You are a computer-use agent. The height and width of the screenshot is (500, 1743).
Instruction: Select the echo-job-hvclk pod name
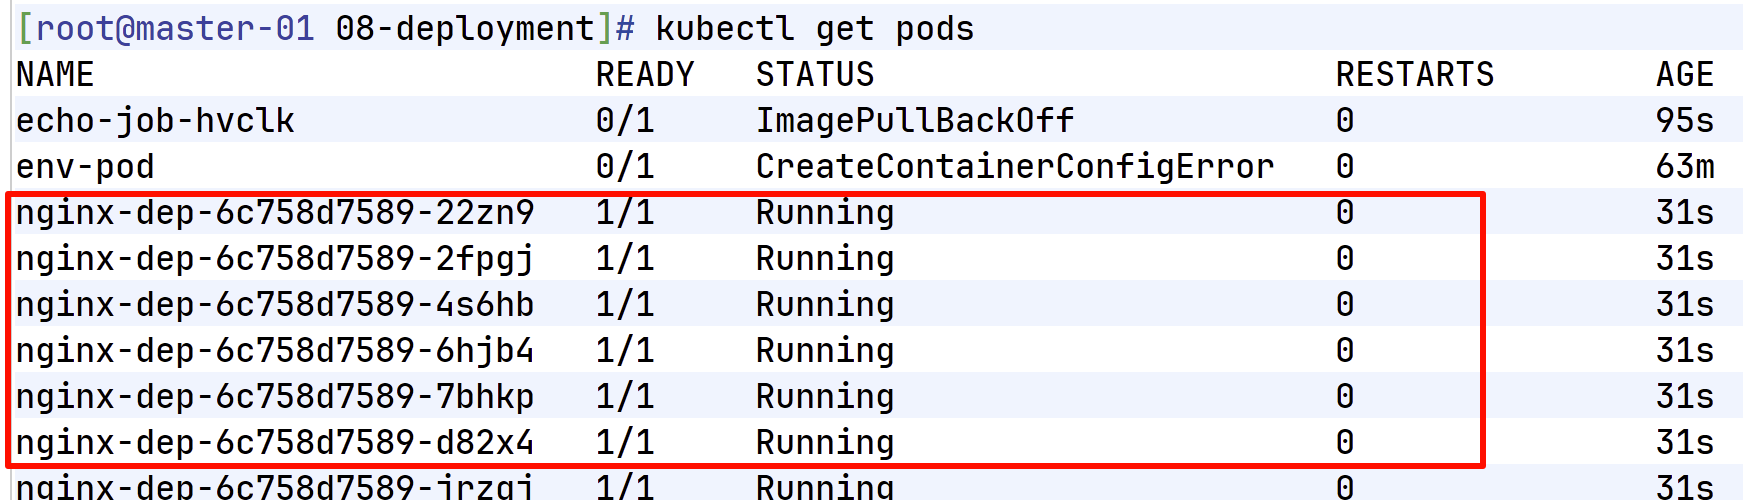click(x=155, y=120)
